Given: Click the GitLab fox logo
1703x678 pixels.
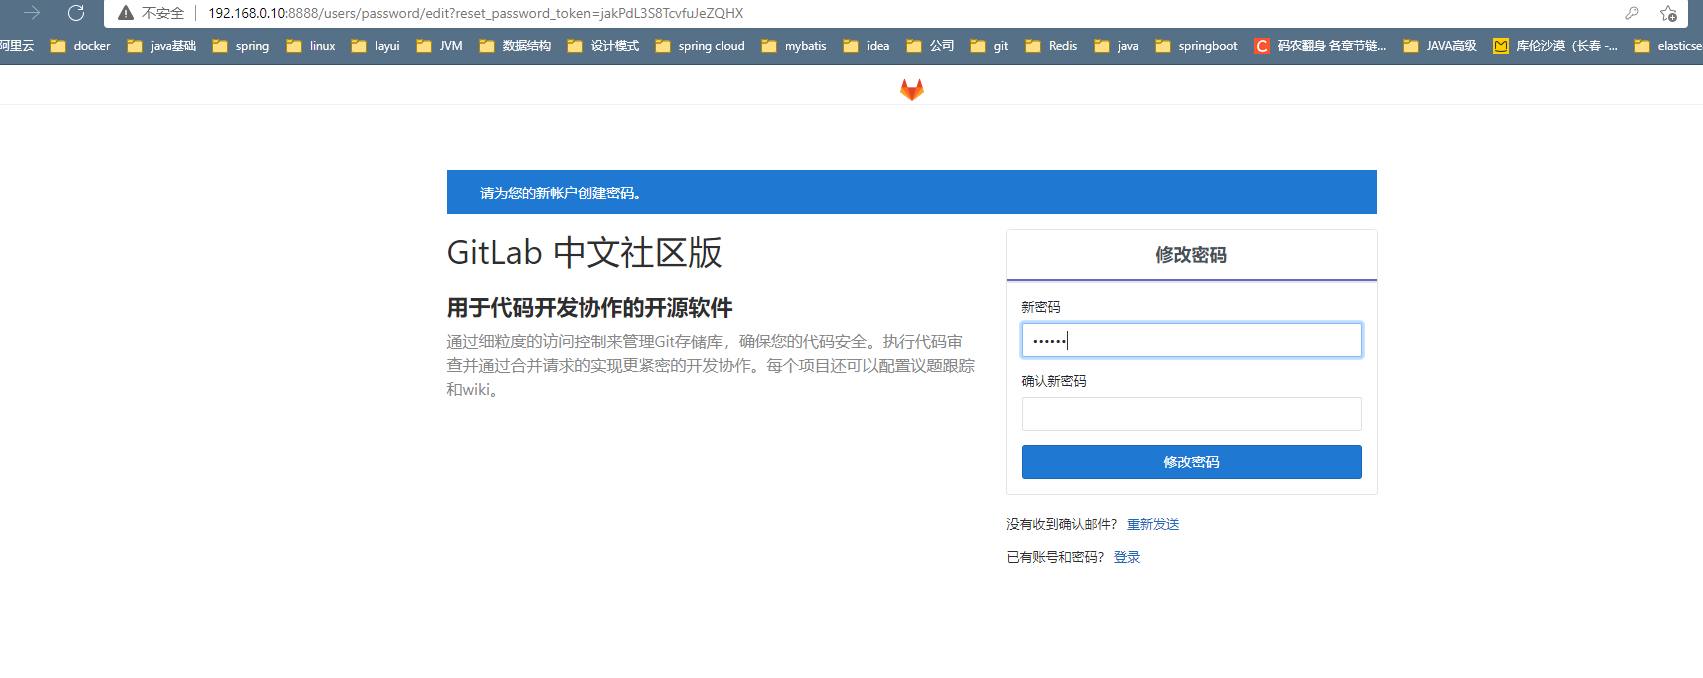Looking at the screenshot, I should [x=912, y=90].
